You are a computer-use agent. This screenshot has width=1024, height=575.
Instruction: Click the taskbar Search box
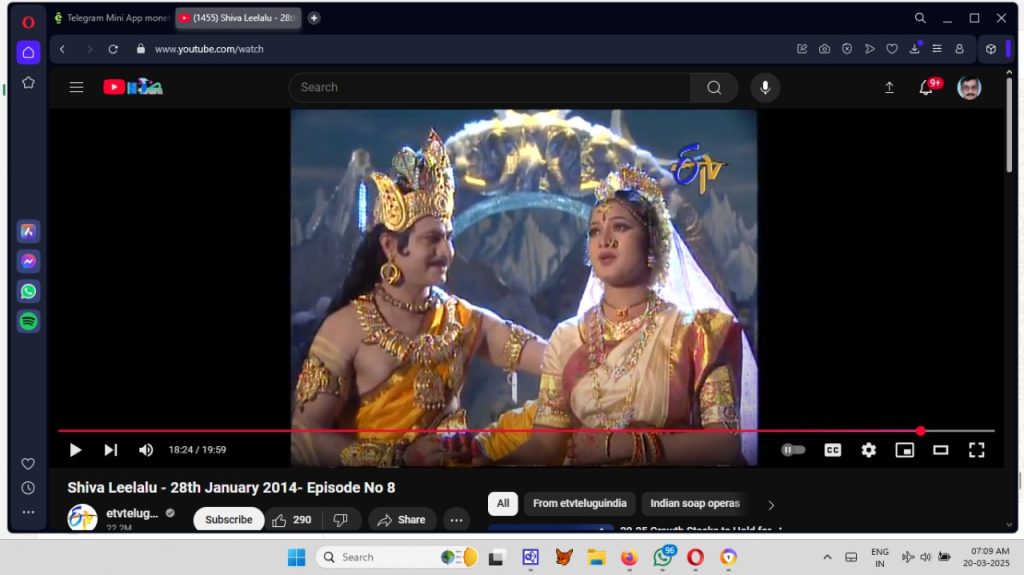click(x=397, y=557)
